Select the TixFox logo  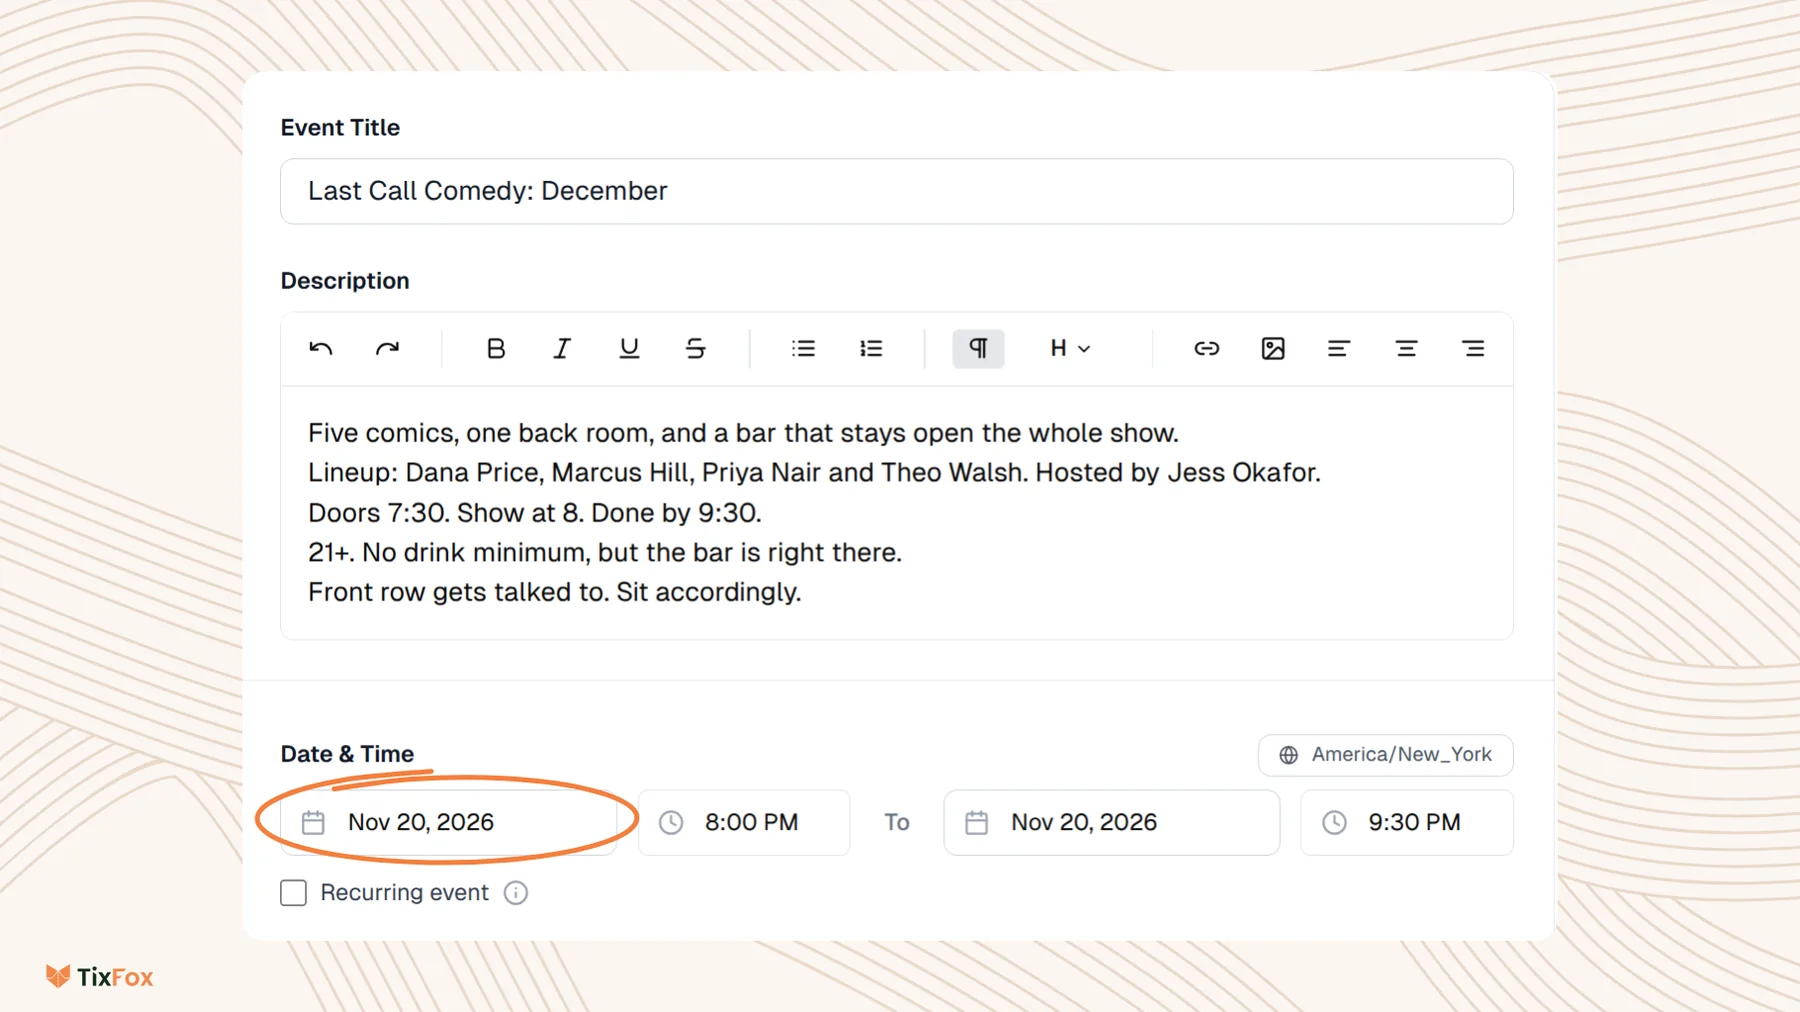(x=100, y=977)
